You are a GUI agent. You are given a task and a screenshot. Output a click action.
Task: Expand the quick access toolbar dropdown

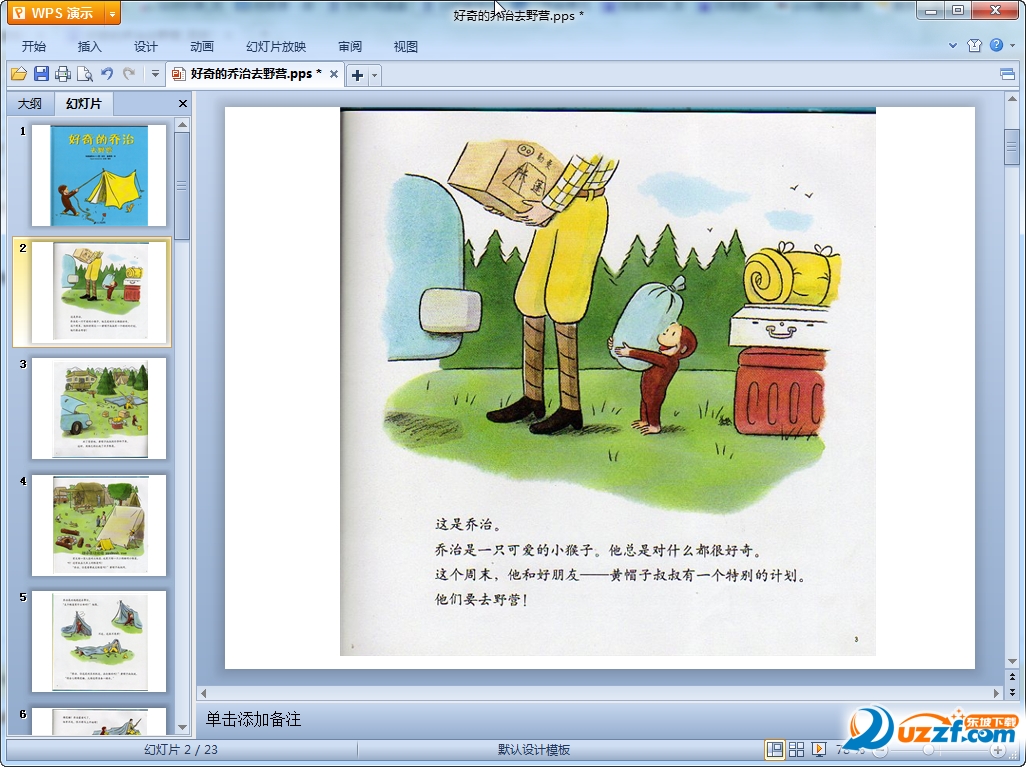[x=155, y=74]
